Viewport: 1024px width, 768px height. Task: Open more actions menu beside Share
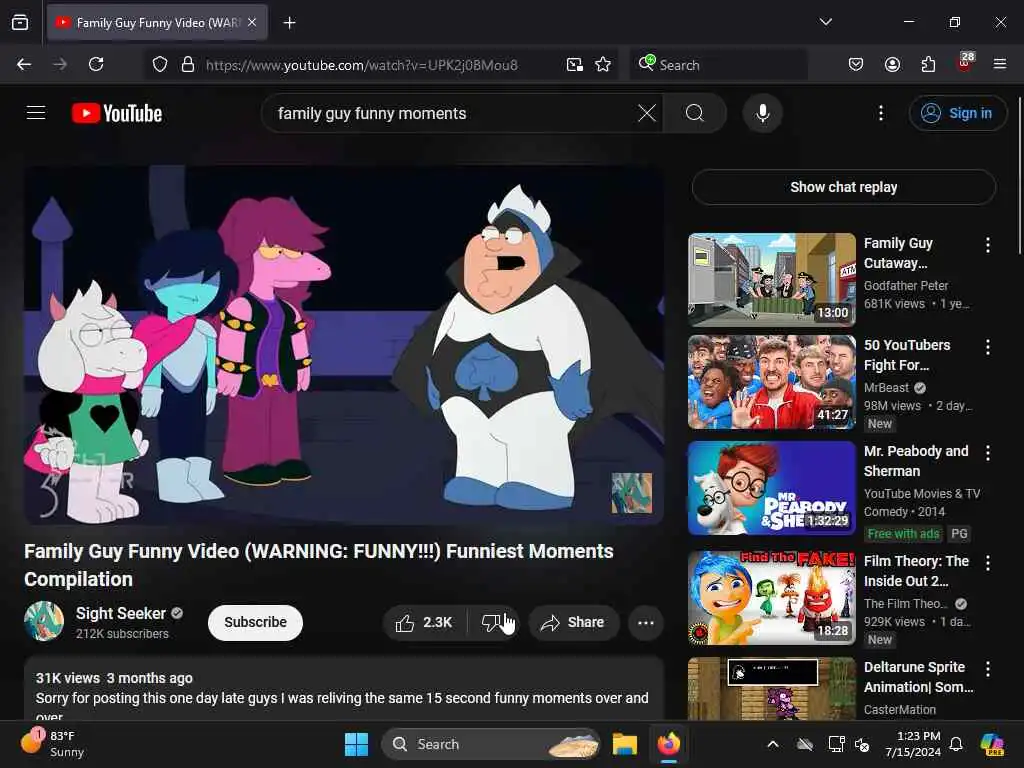646,622
